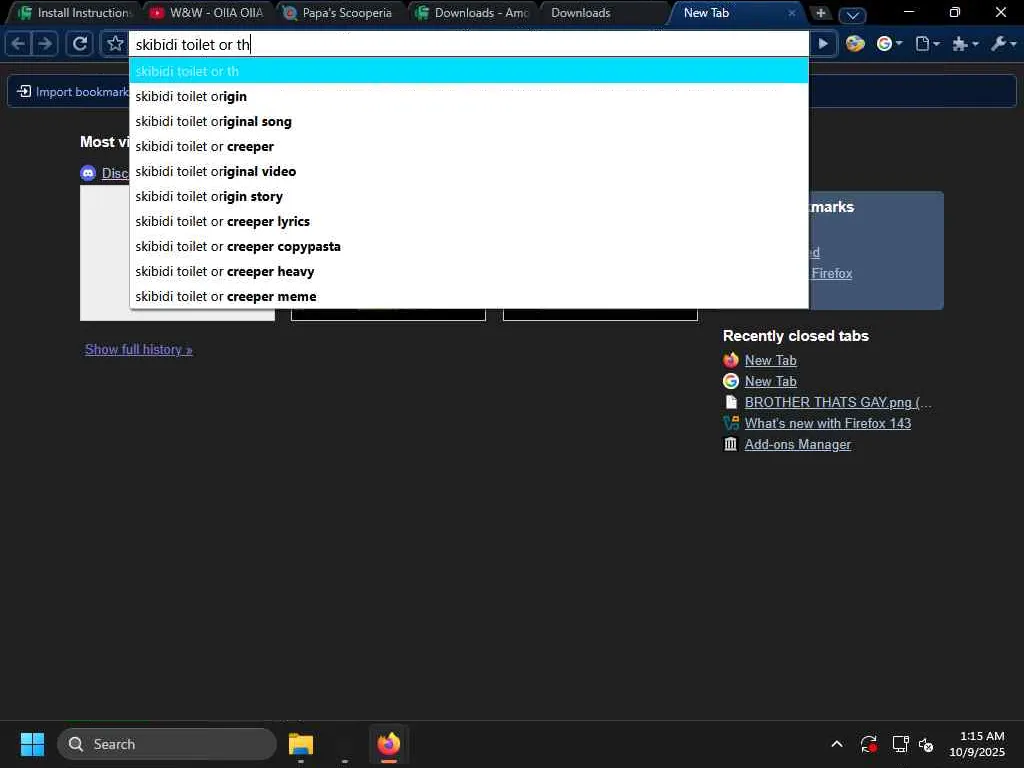Open the Show full history link

click(x=138, y=349)
